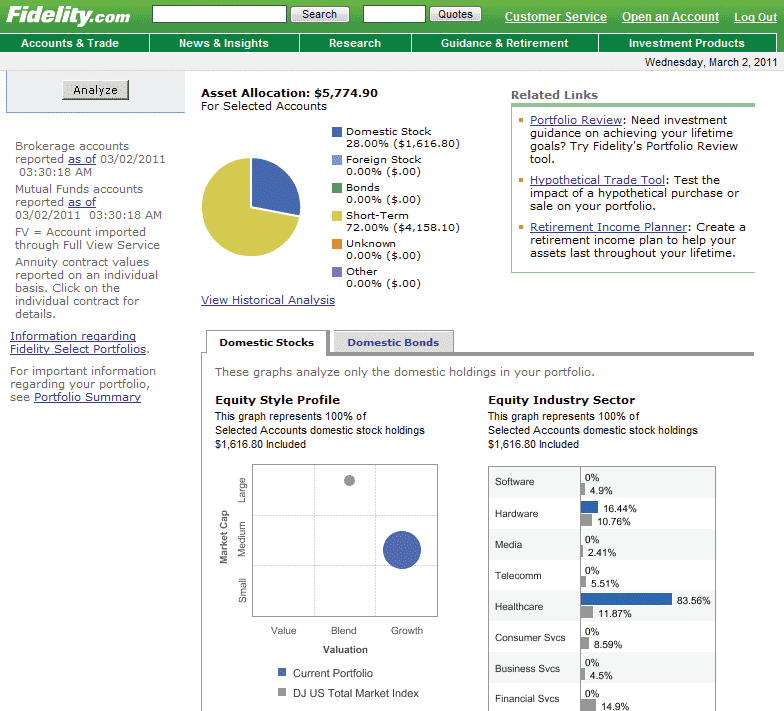Click the 'Blend' valuation axis label
The width and height of the screenshot is (784, 711).
[344, 630]
